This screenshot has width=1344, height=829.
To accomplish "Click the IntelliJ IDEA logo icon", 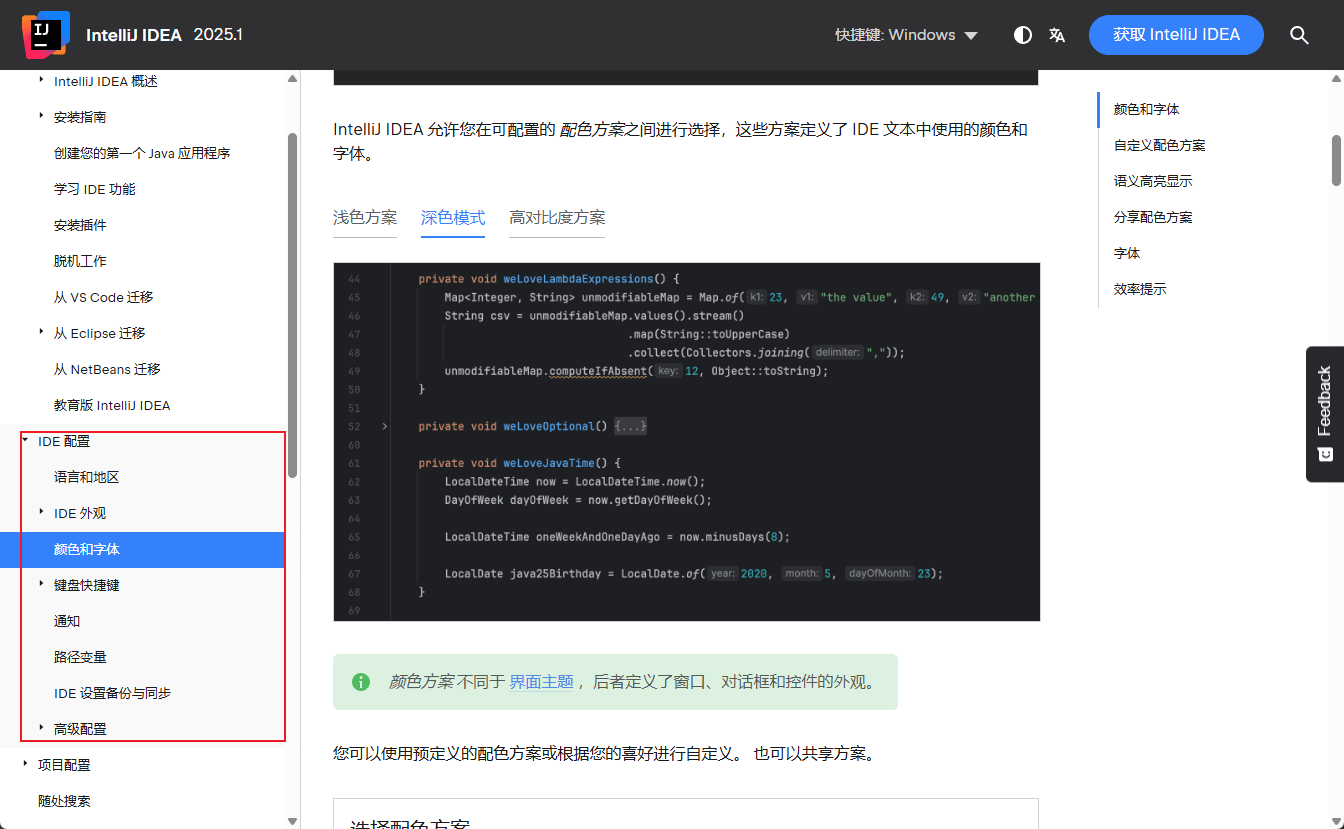I will 45,35.
